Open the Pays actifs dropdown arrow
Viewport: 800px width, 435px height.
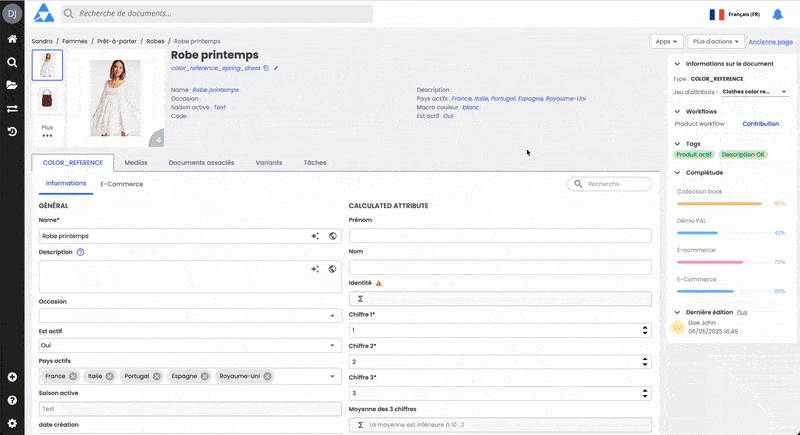coord(332,376)
